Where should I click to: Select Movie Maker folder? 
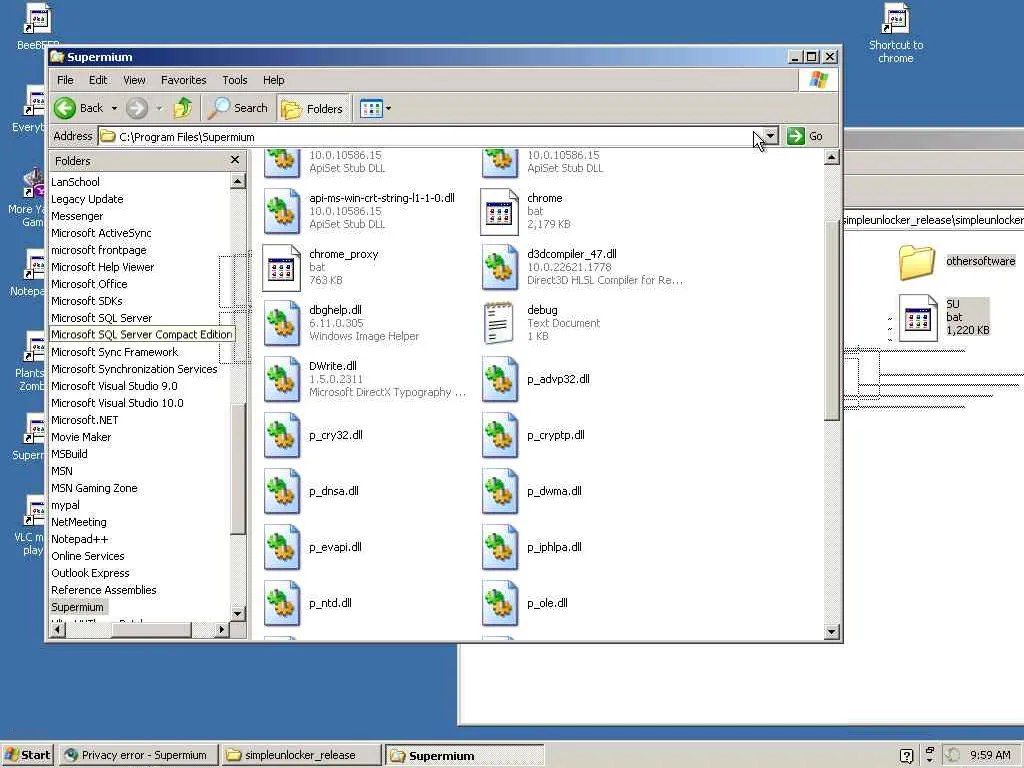pos(81,437)
